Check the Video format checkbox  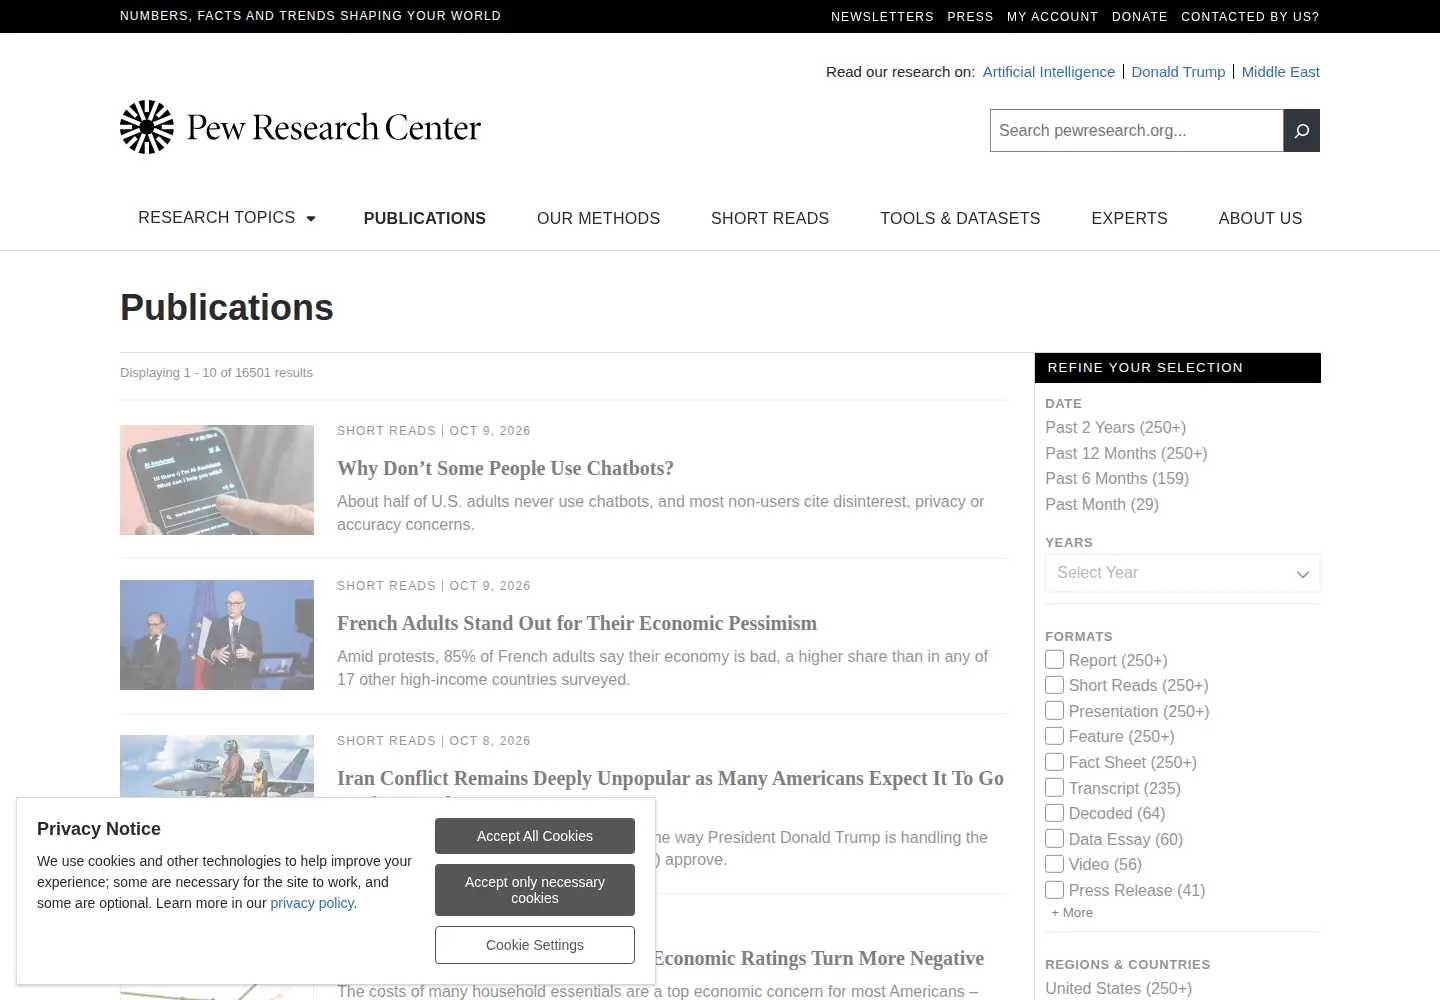tap(1054, 864)
